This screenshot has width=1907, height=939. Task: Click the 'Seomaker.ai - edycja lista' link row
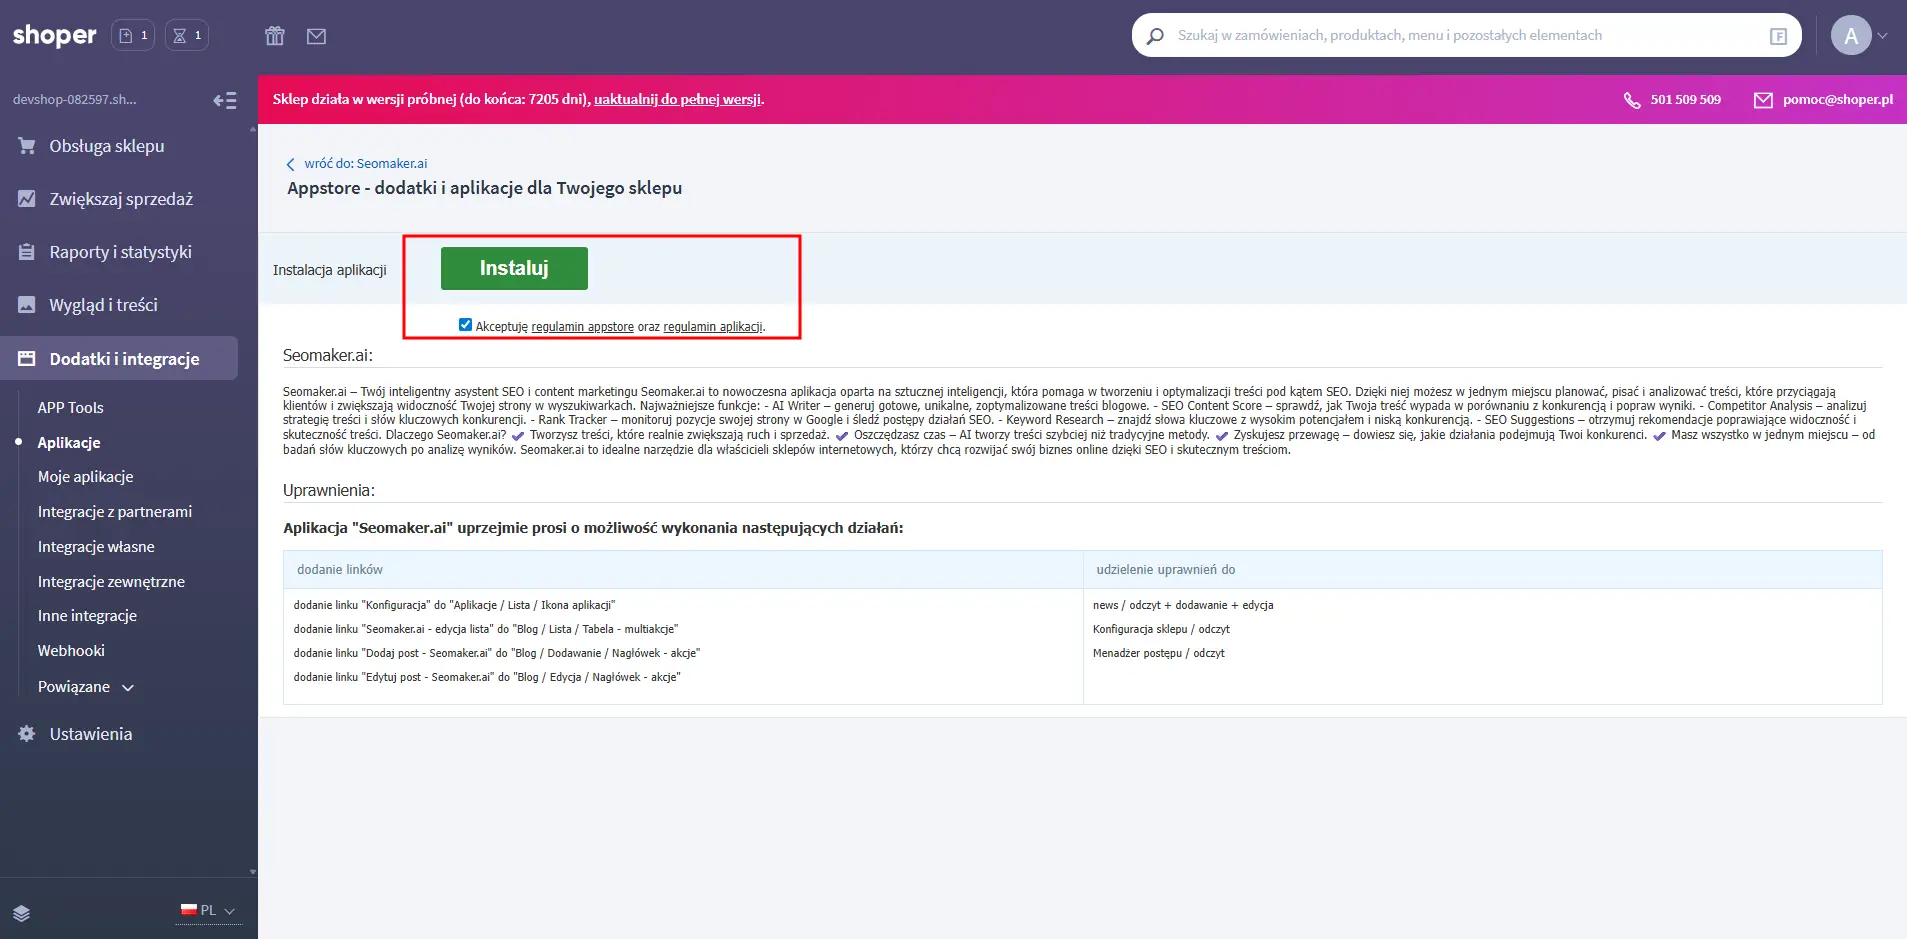tap(486, 629)
